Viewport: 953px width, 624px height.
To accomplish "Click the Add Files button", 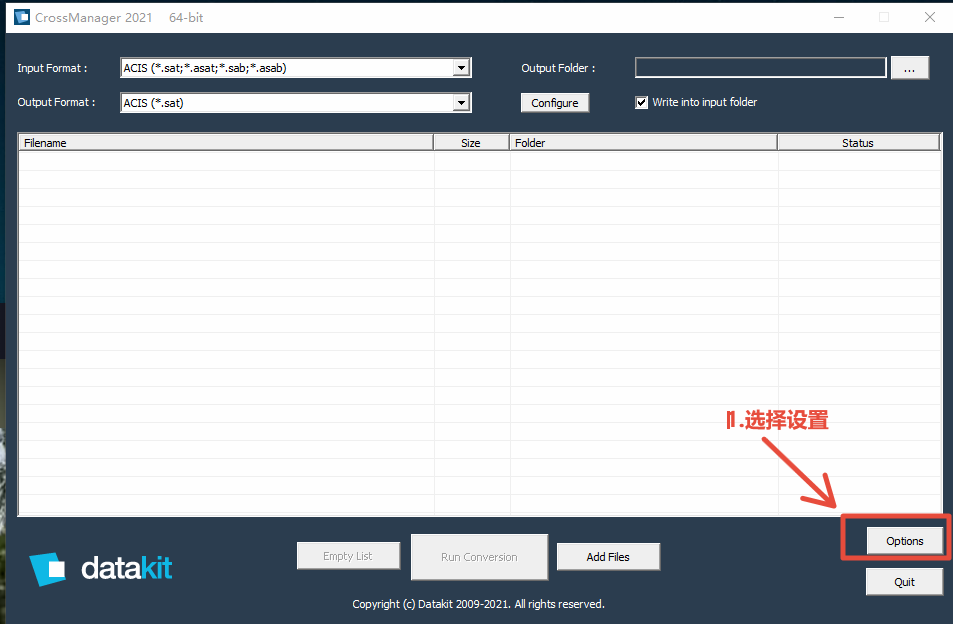I will pos(608,557).
